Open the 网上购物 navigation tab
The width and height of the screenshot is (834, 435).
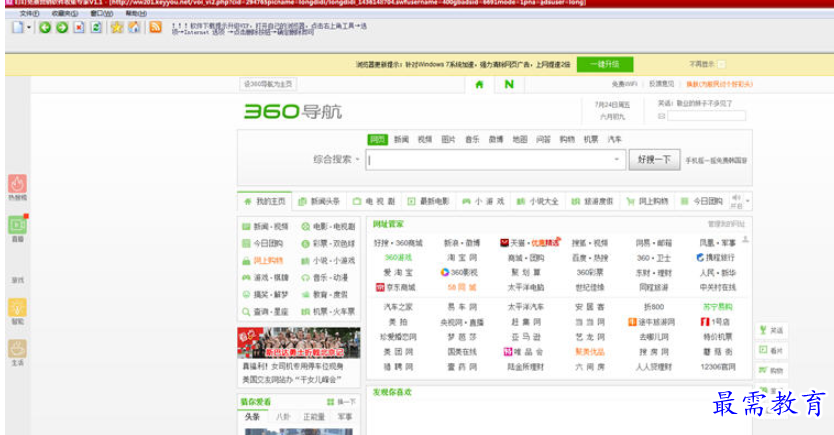(x=647, y=202)
